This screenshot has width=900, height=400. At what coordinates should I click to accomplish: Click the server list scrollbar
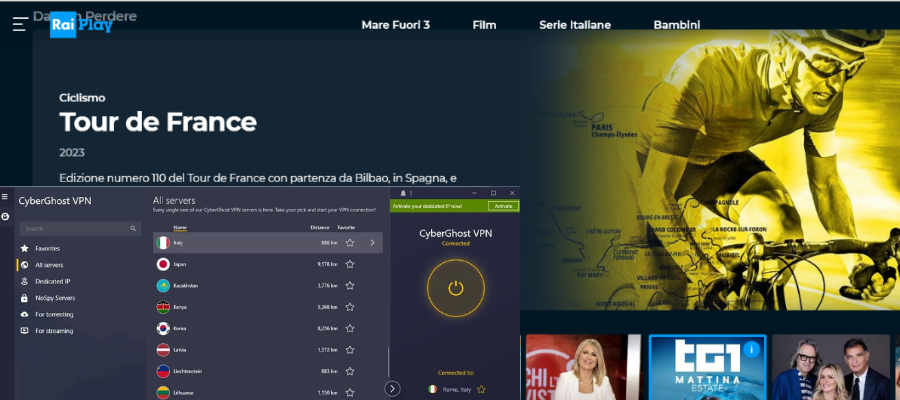389,362
